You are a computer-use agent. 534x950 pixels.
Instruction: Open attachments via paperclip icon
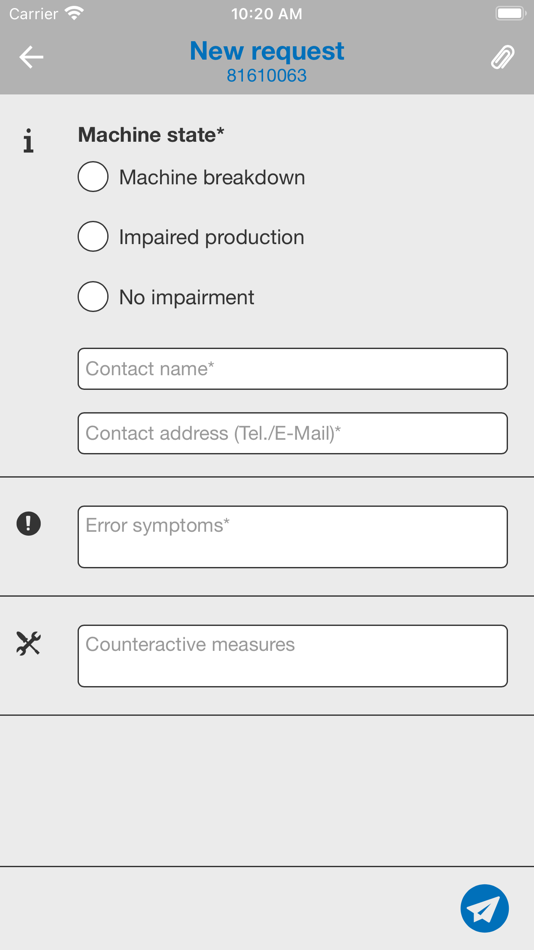(x=502, y=58)
